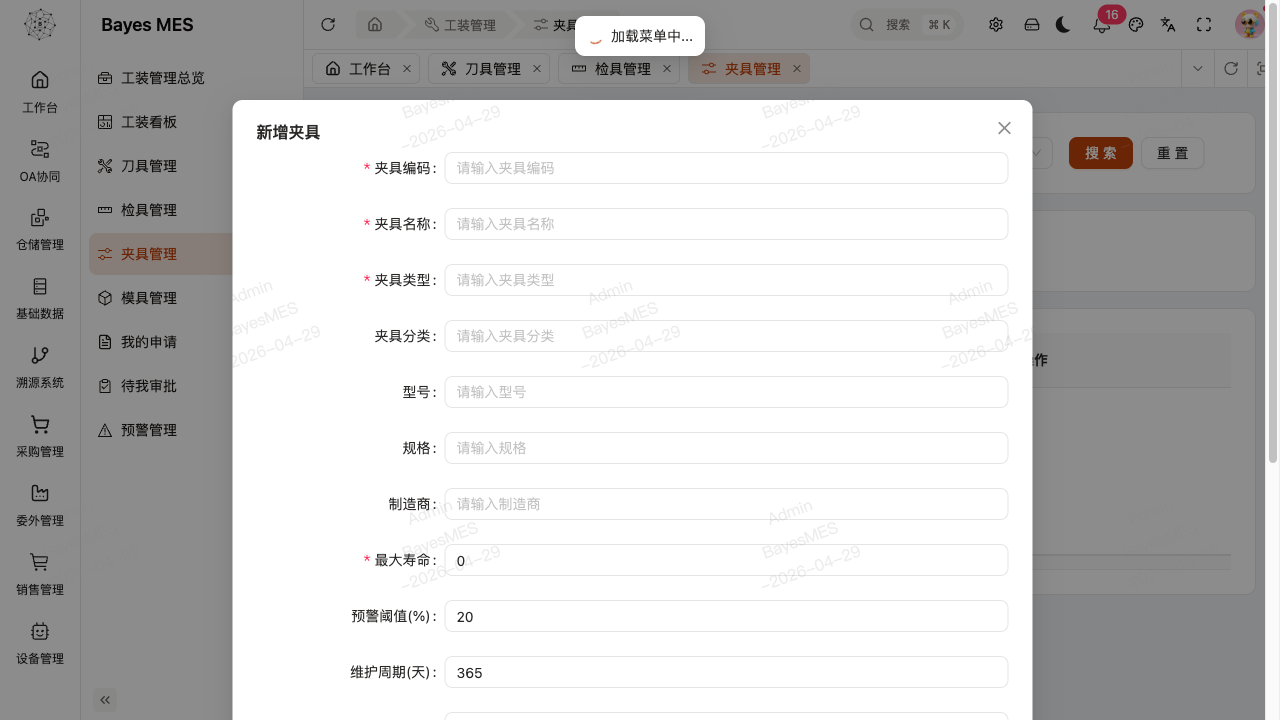Switch language with translate icon

1168,25
